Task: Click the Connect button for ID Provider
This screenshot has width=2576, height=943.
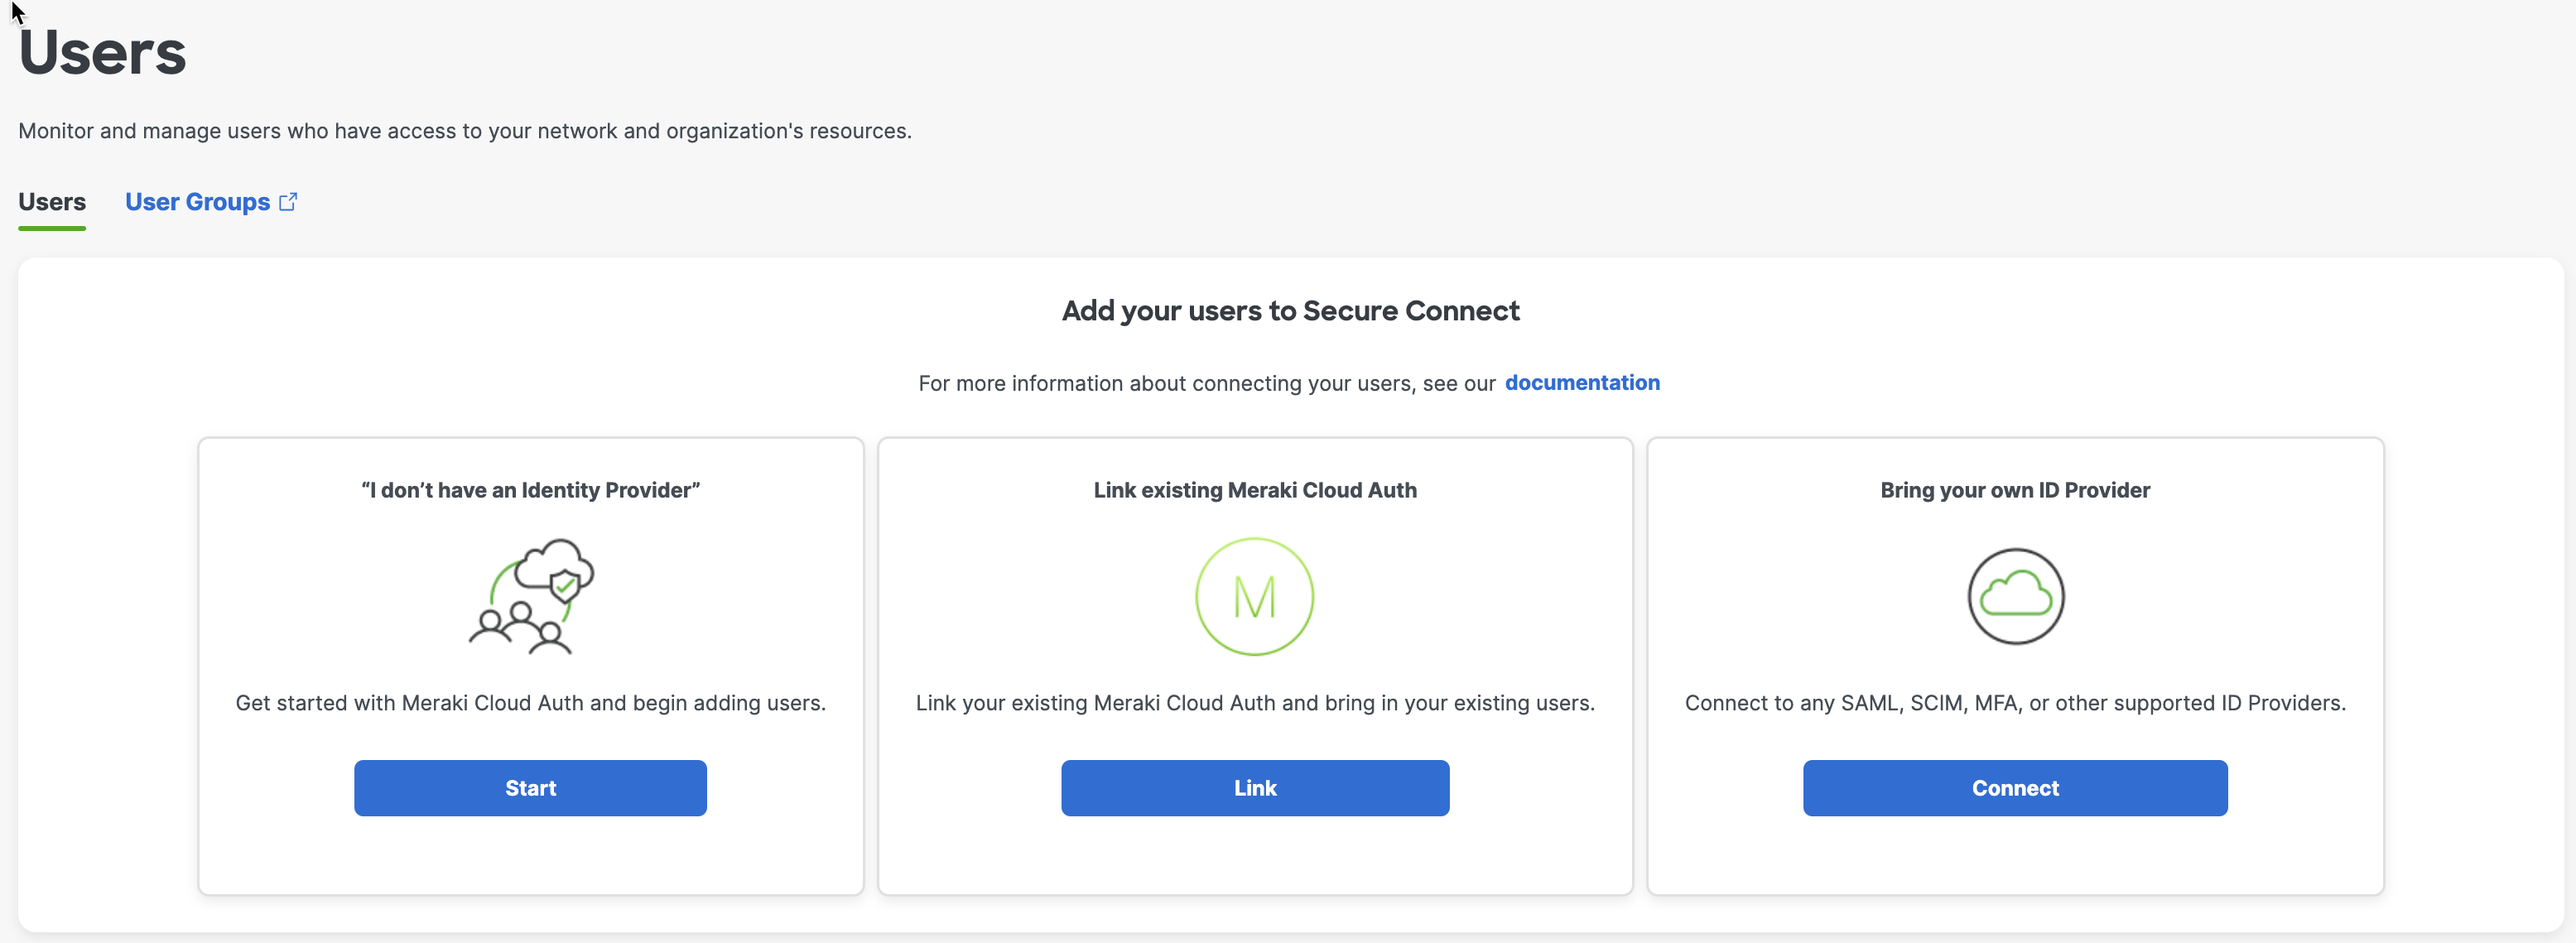Action: point(2015,788)
